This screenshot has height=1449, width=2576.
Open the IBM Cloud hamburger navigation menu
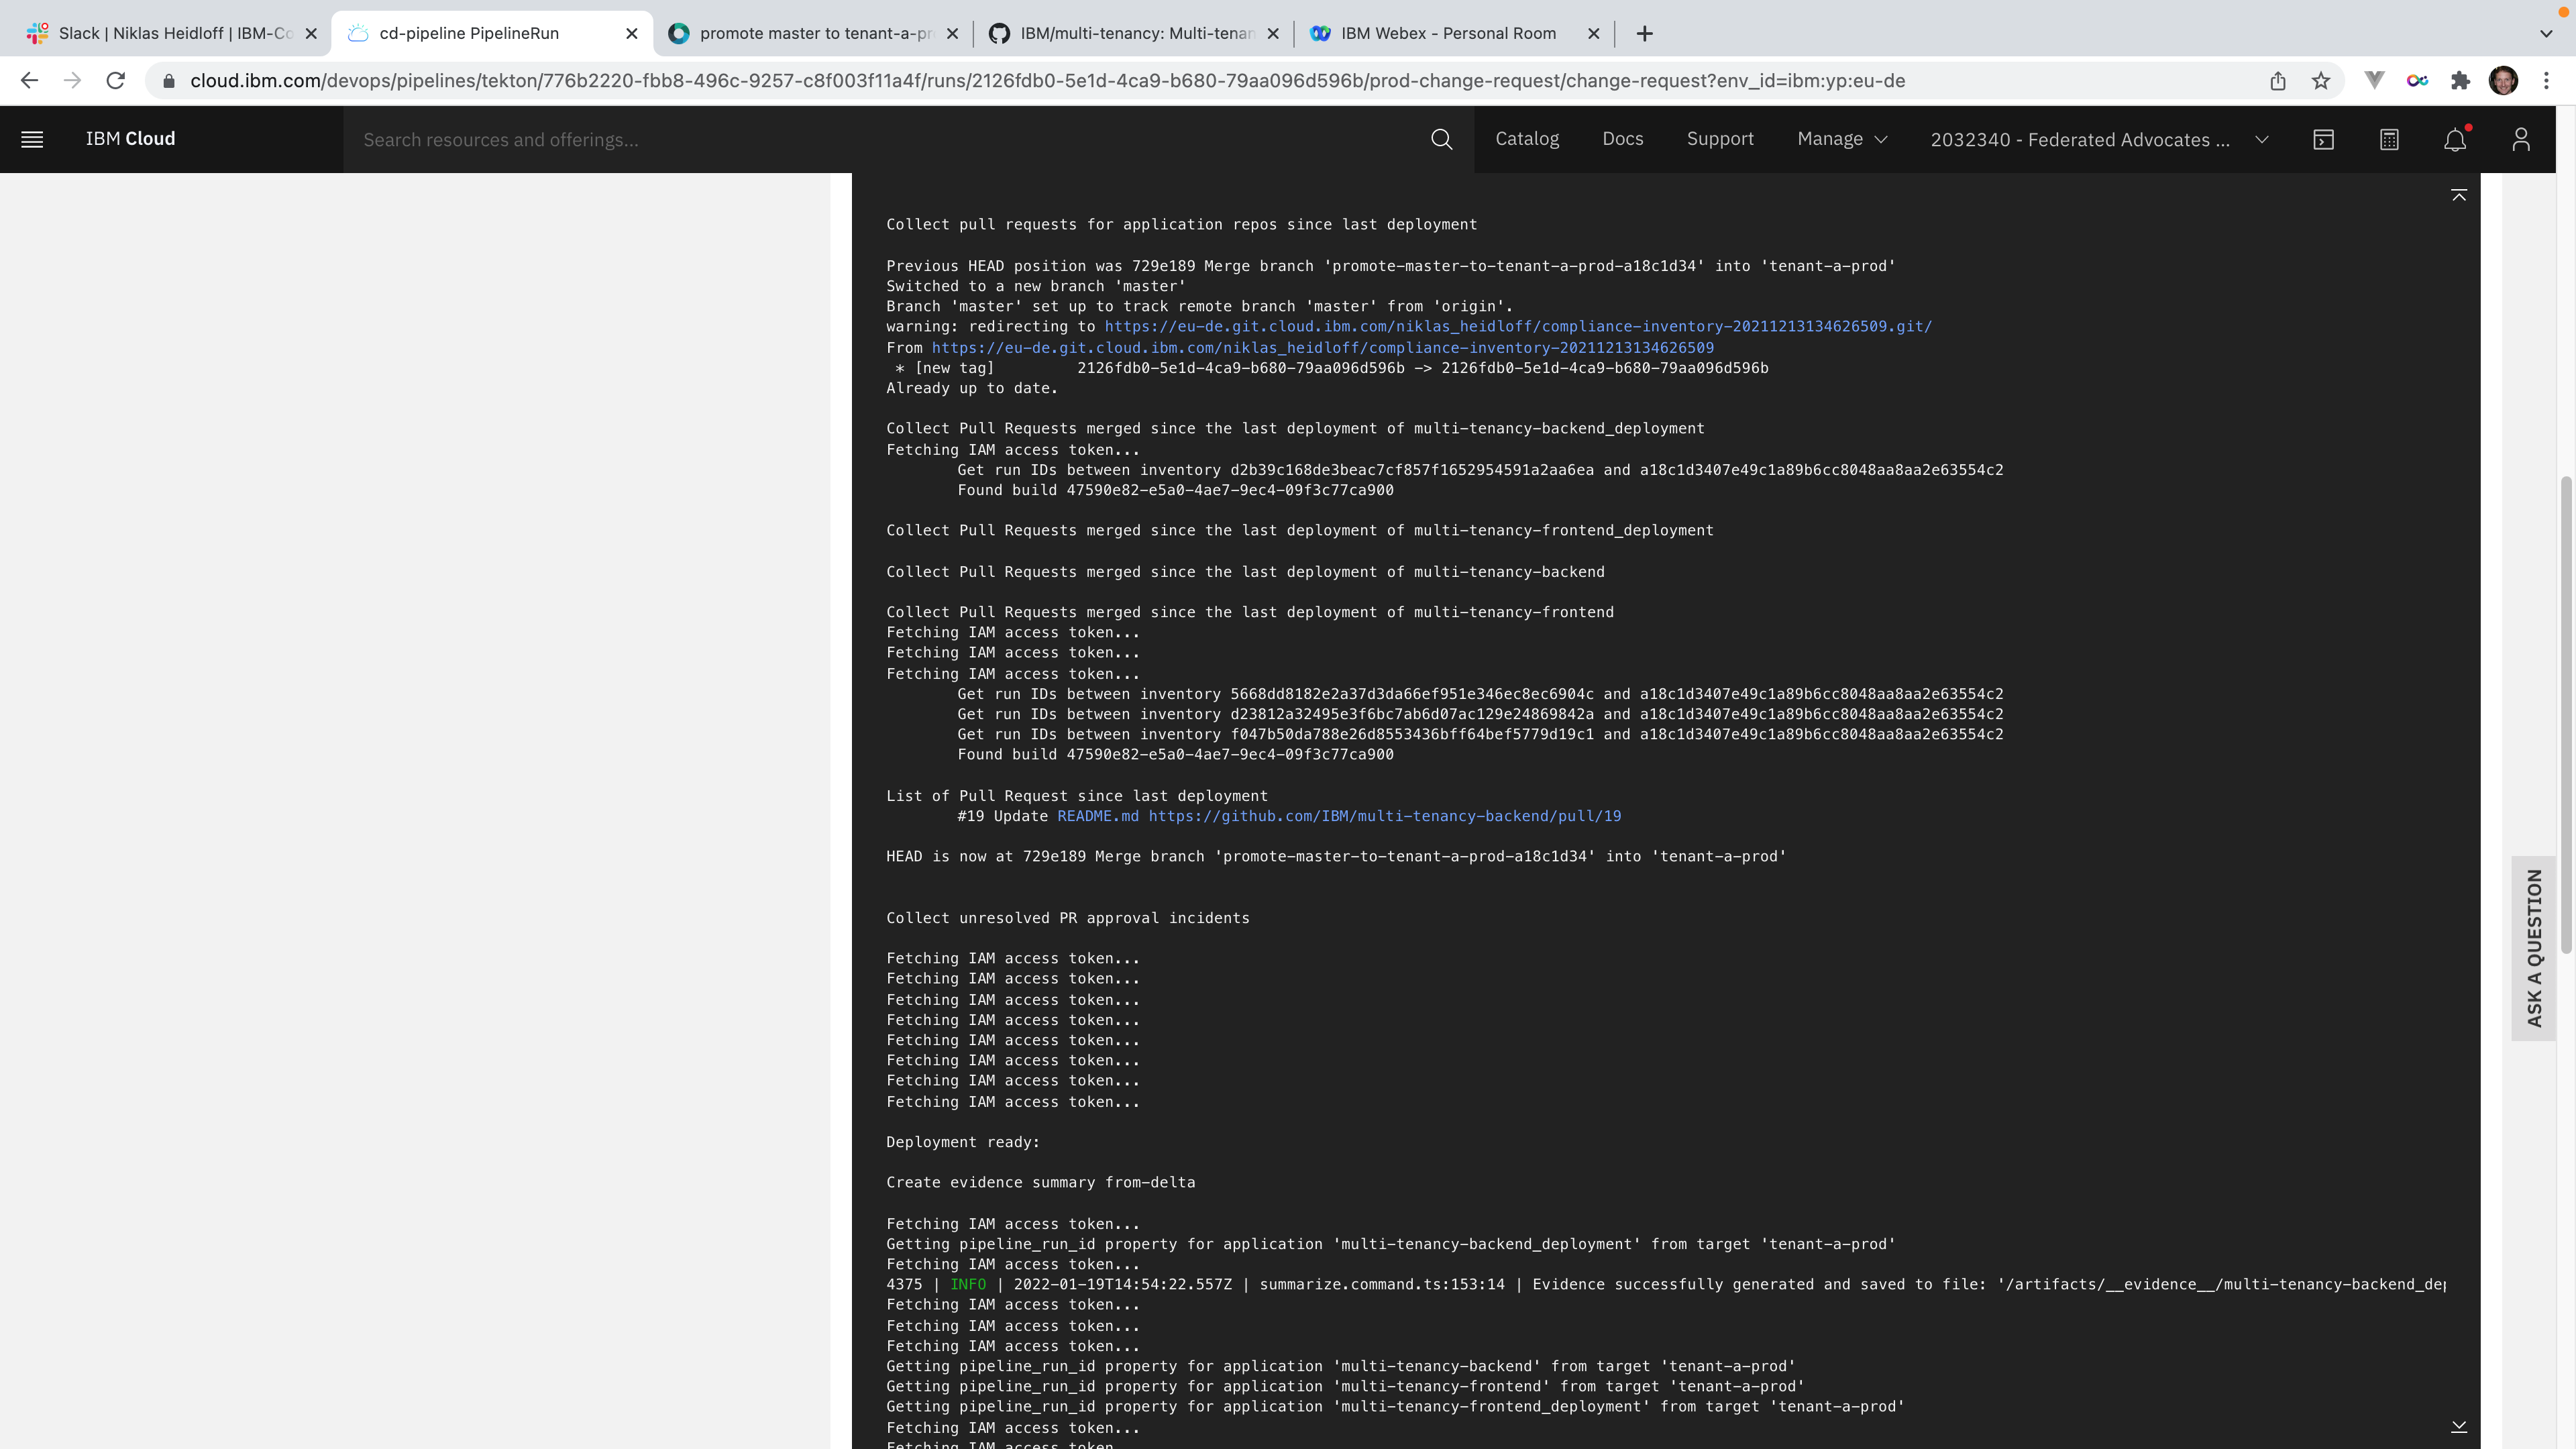(32, 139)
